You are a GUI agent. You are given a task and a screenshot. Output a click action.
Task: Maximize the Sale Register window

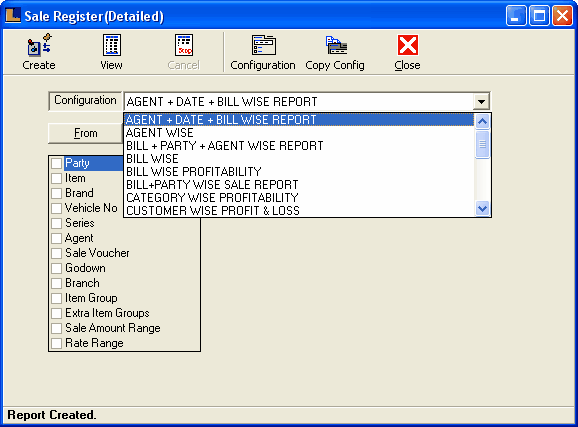tap(539, 16)
